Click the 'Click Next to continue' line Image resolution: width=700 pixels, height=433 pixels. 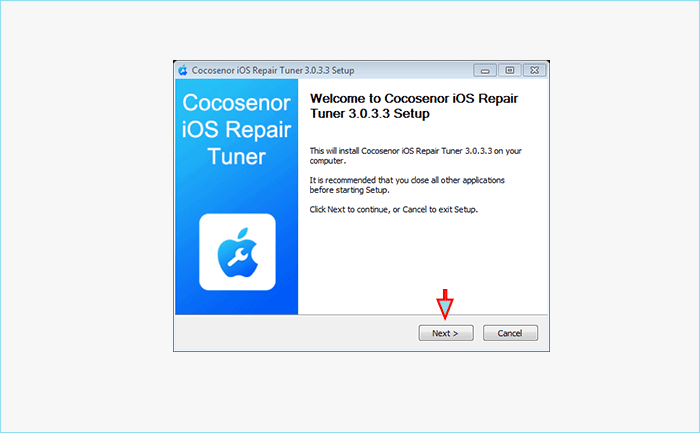394,209
